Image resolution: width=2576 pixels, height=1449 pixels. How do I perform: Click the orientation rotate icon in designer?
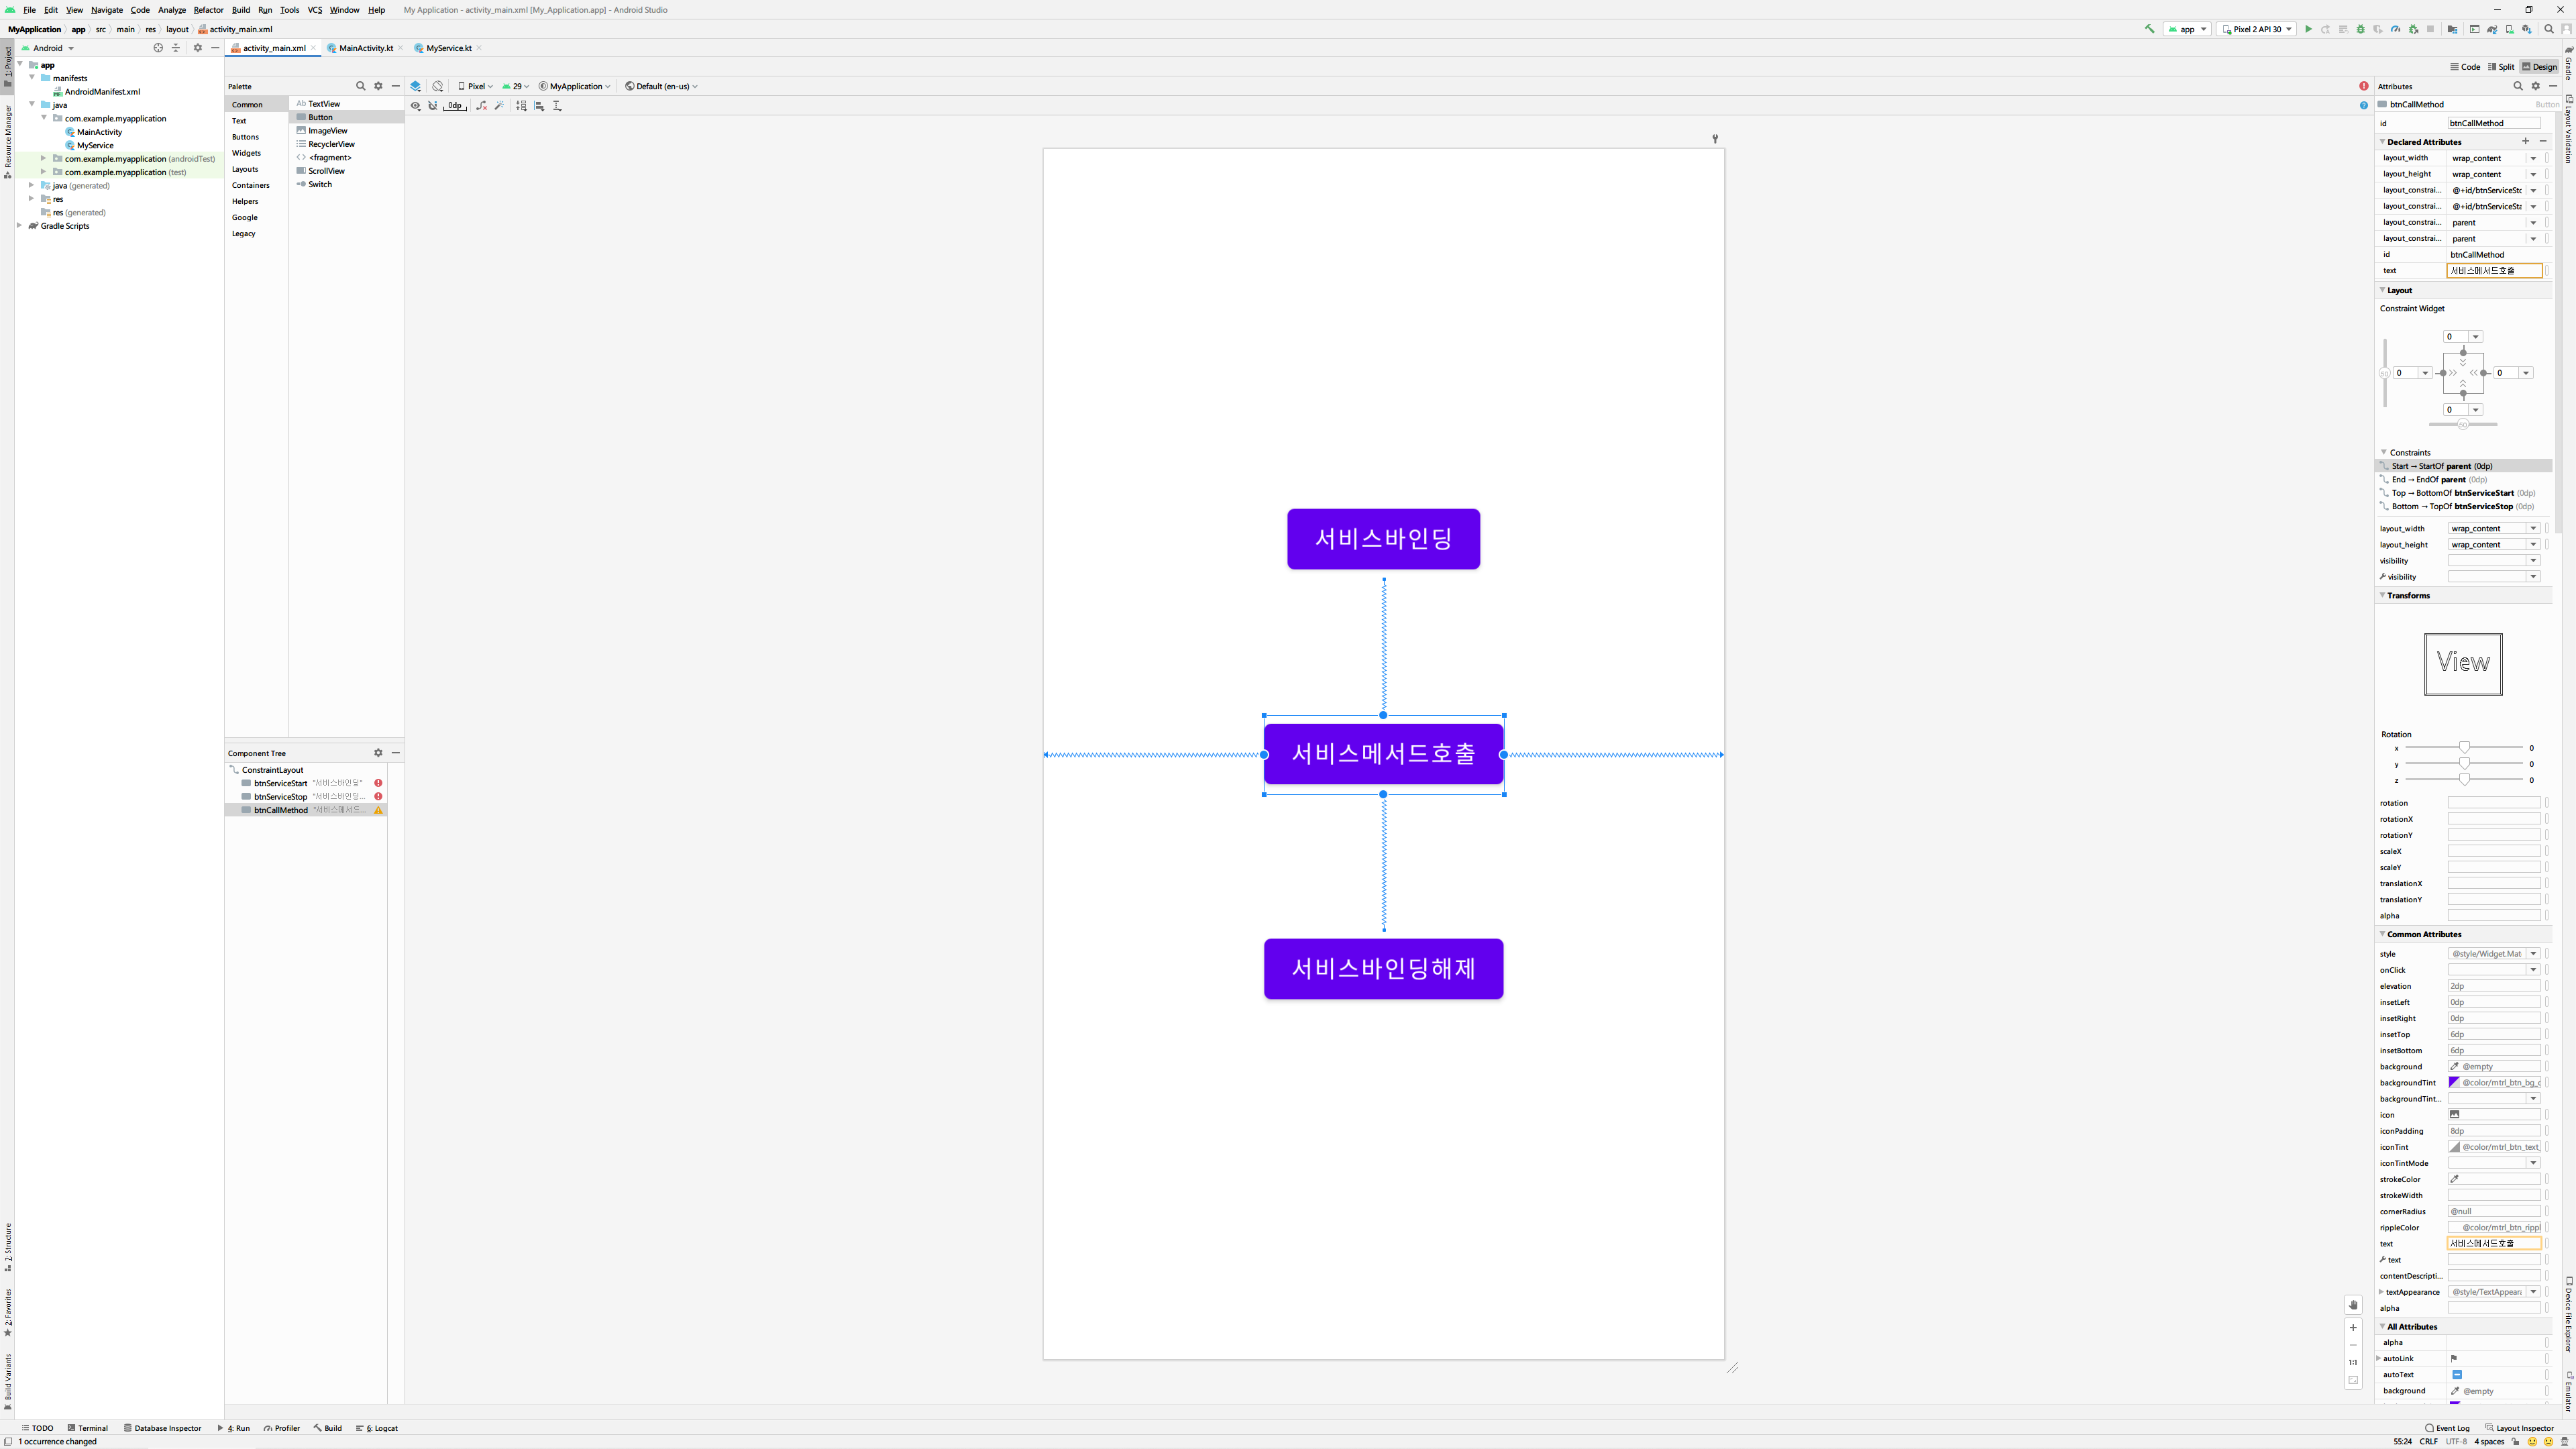pos(438,86)
